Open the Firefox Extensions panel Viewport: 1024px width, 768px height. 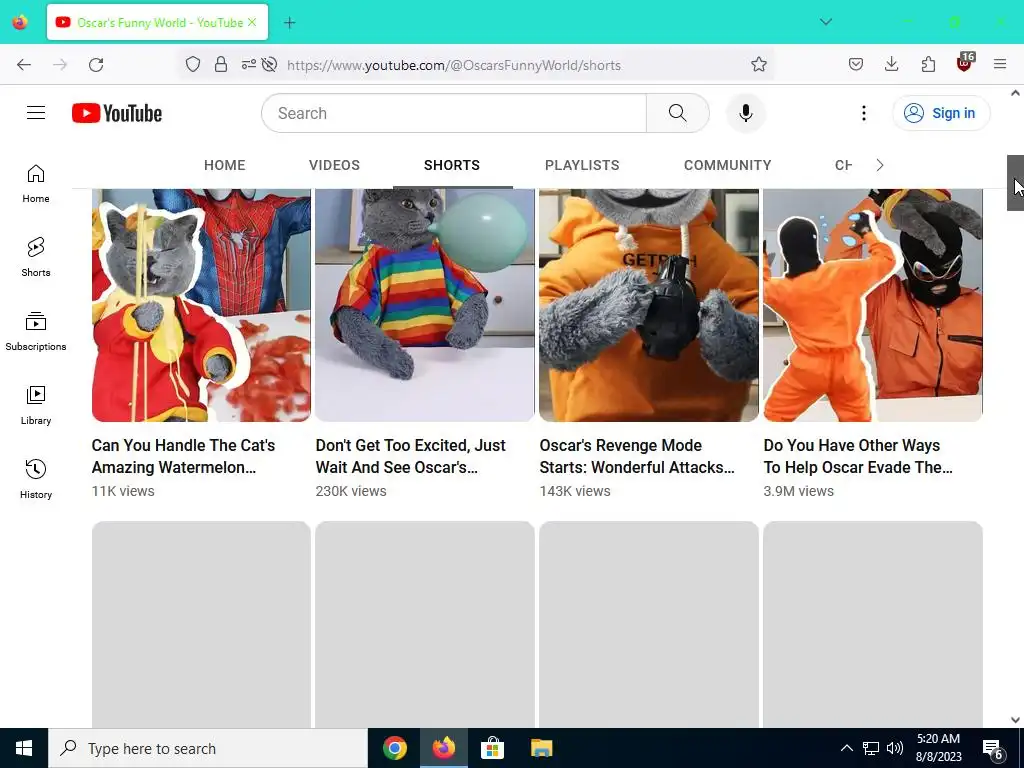click(928, 64)
